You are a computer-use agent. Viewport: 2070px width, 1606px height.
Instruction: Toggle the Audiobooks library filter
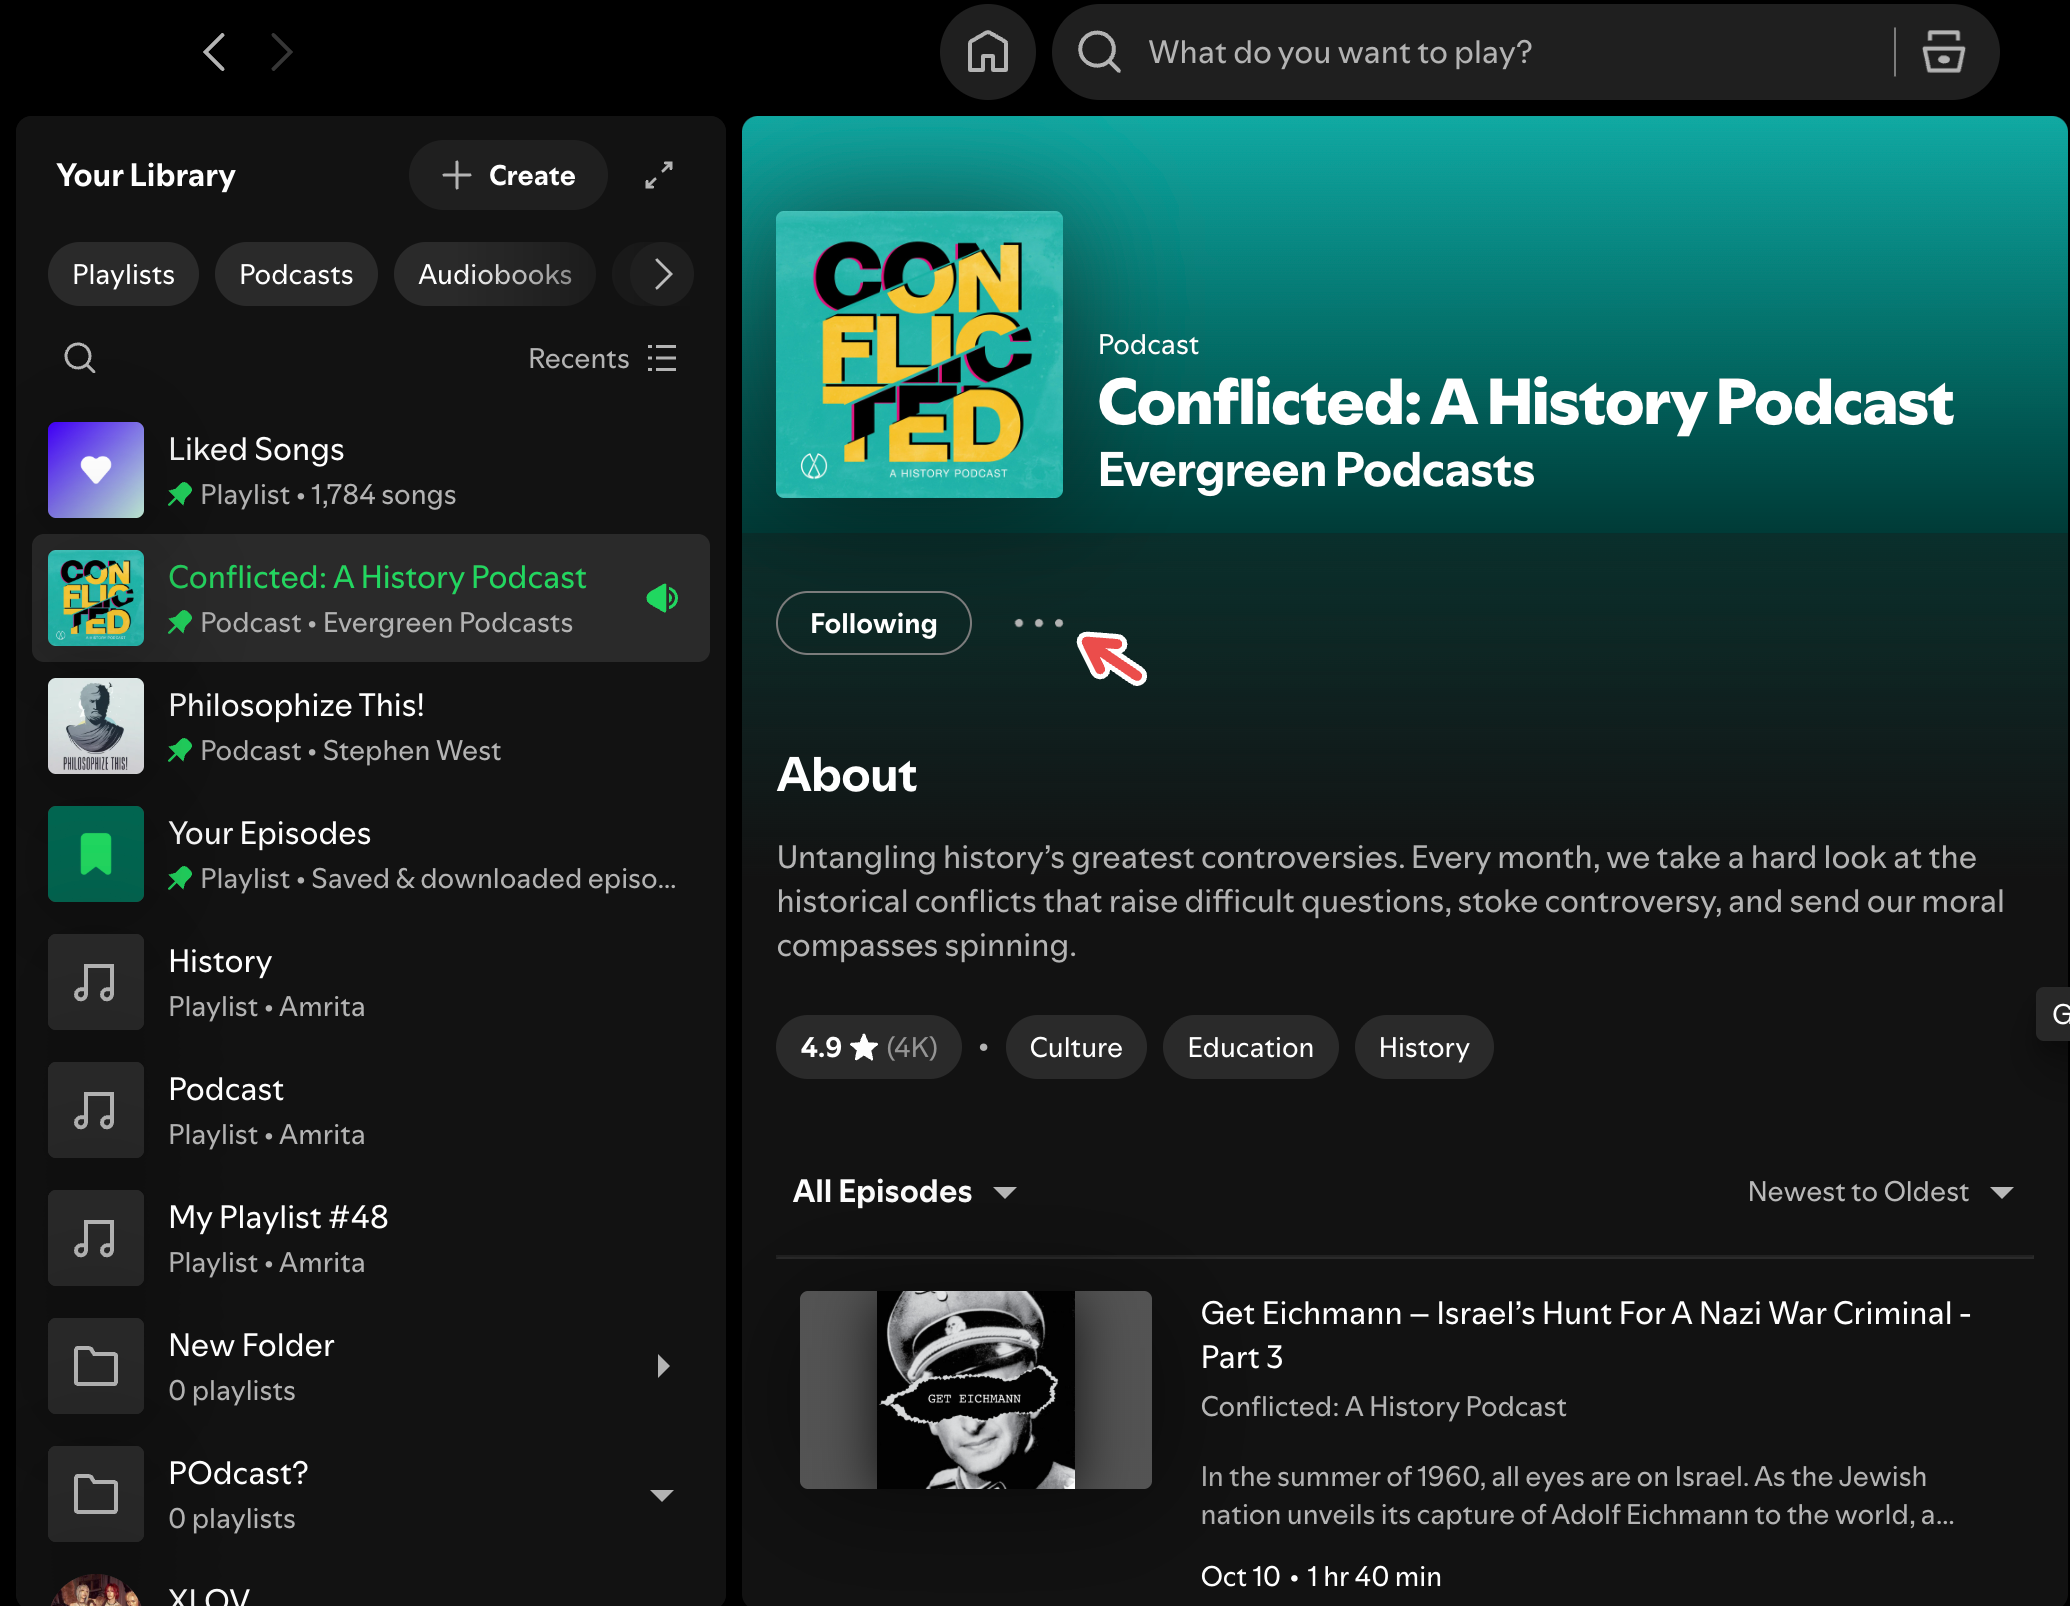click(x=495, y=274)
